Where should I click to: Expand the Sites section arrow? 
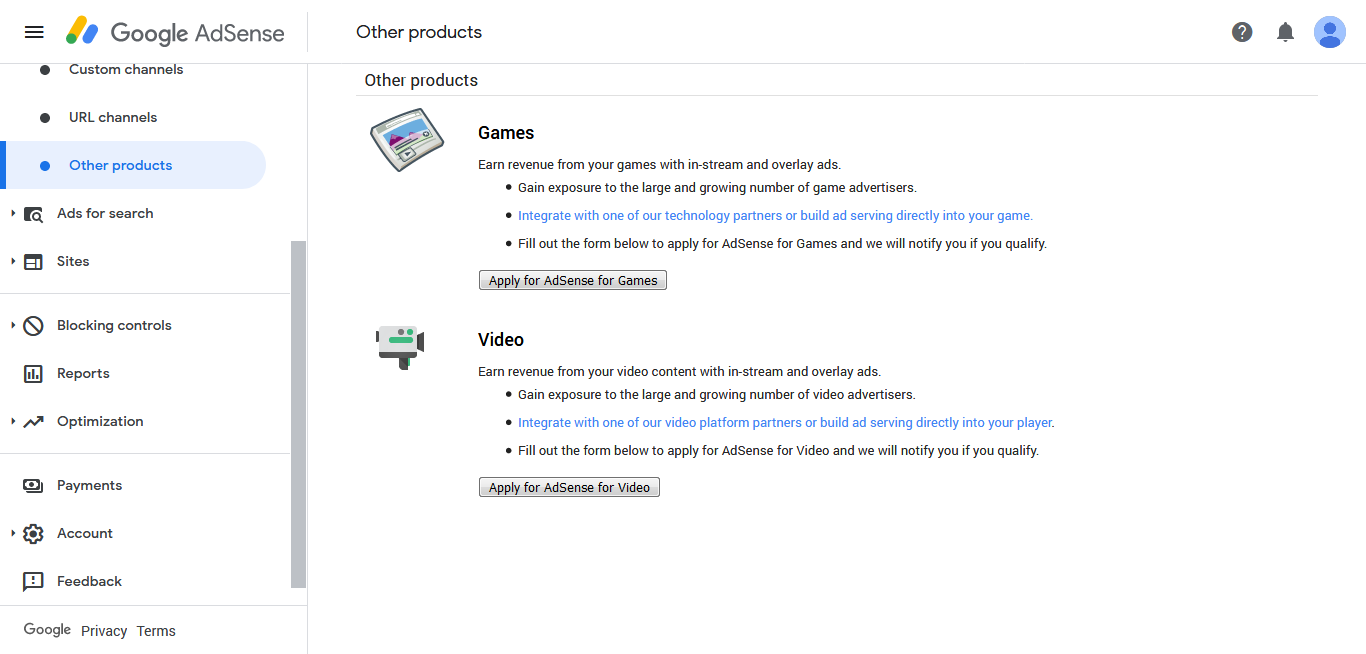[13, 261]
